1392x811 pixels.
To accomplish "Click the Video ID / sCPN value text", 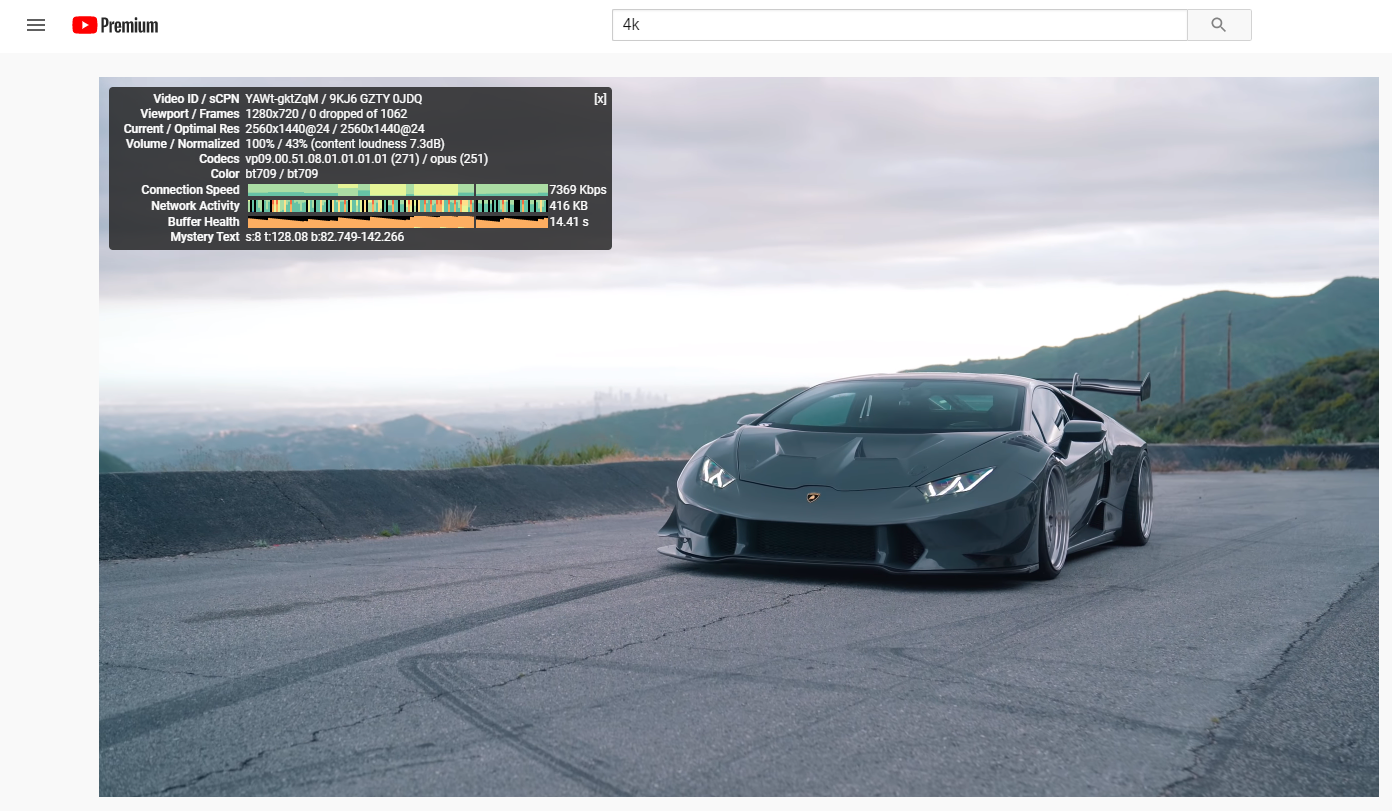I will (333, 99).
